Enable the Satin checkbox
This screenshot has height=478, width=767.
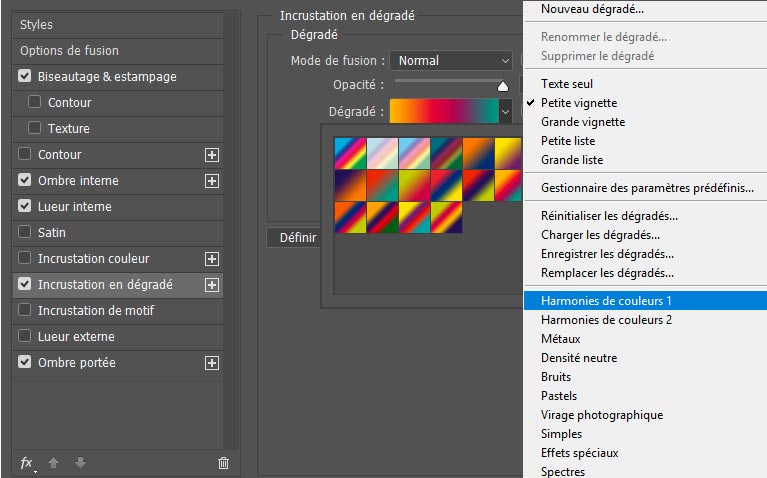click(x=25, y=233)
